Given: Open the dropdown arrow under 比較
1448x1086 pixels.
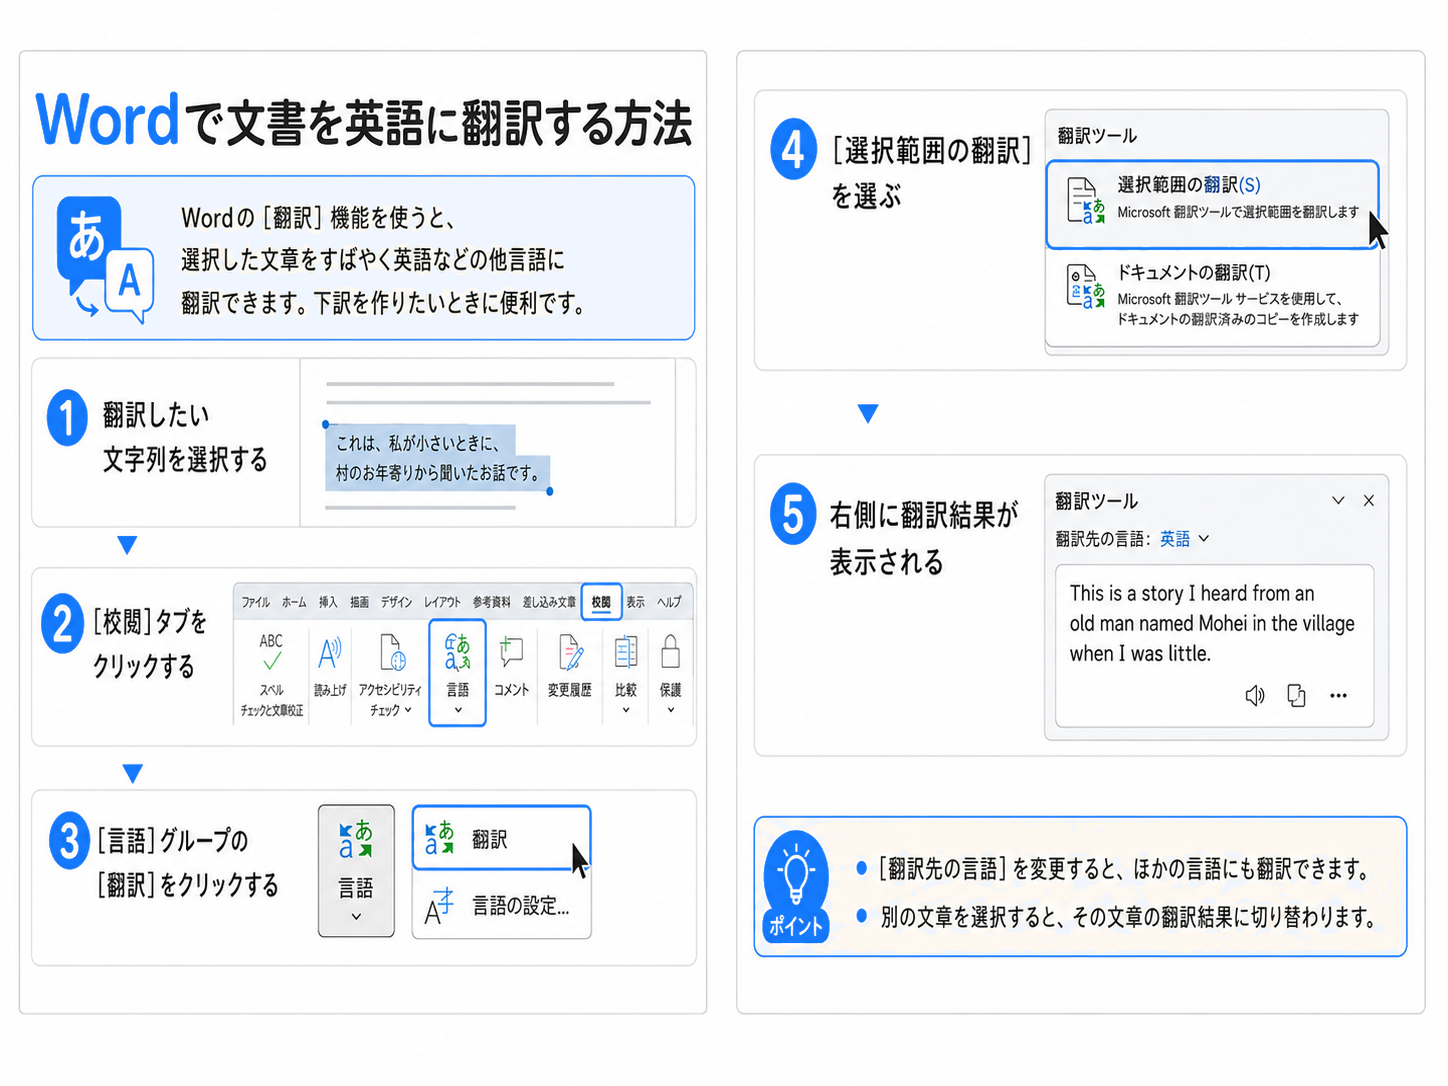Looking at the screenshot, I should (x=626, y=710).
